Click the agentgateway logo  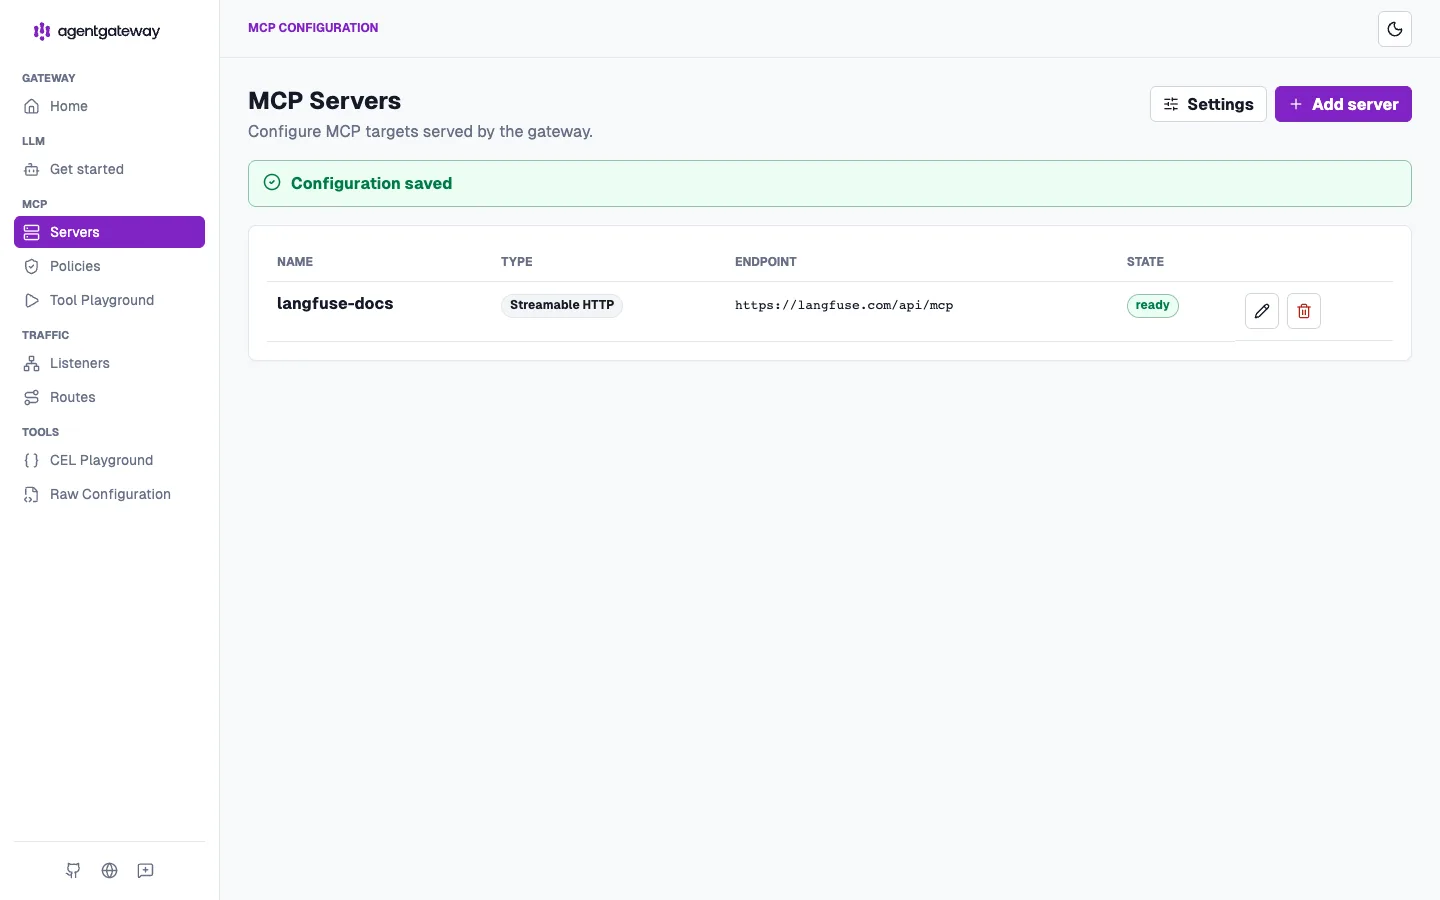tap(97, 31)
